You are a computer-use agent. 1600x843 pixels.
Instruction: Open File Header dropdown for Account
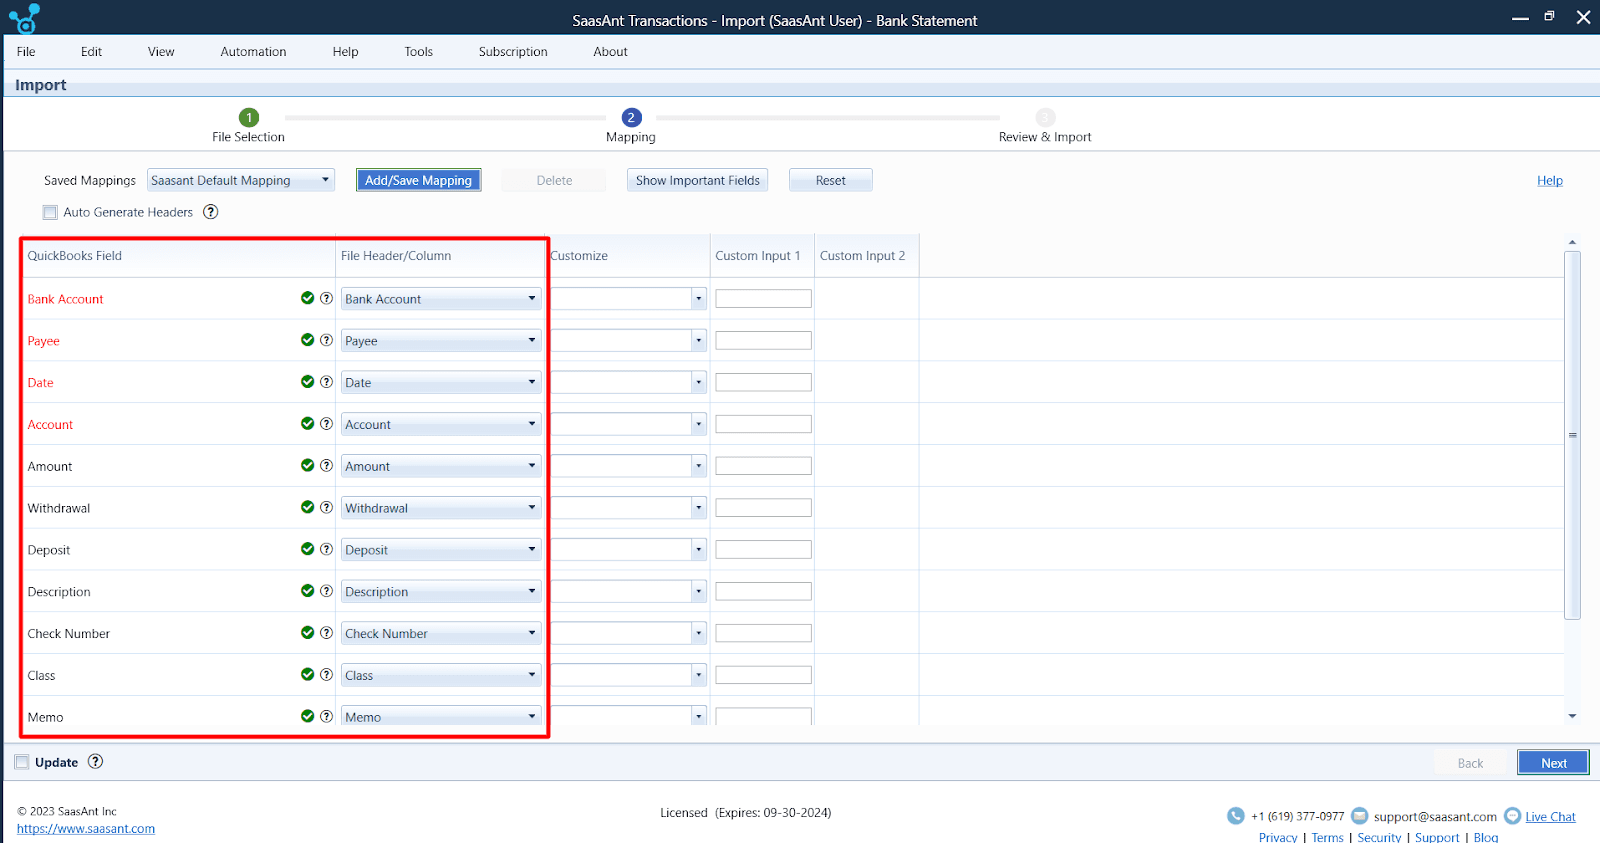(x=441, y=425)
